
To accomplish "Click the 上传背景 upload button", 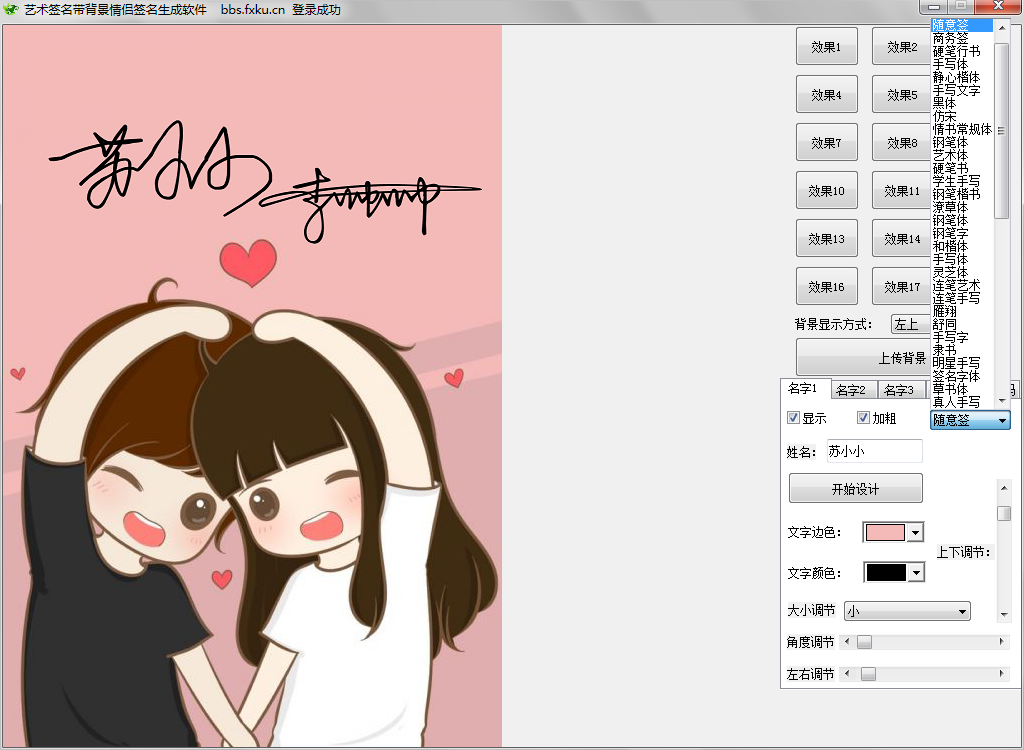I will pos(863,357).
